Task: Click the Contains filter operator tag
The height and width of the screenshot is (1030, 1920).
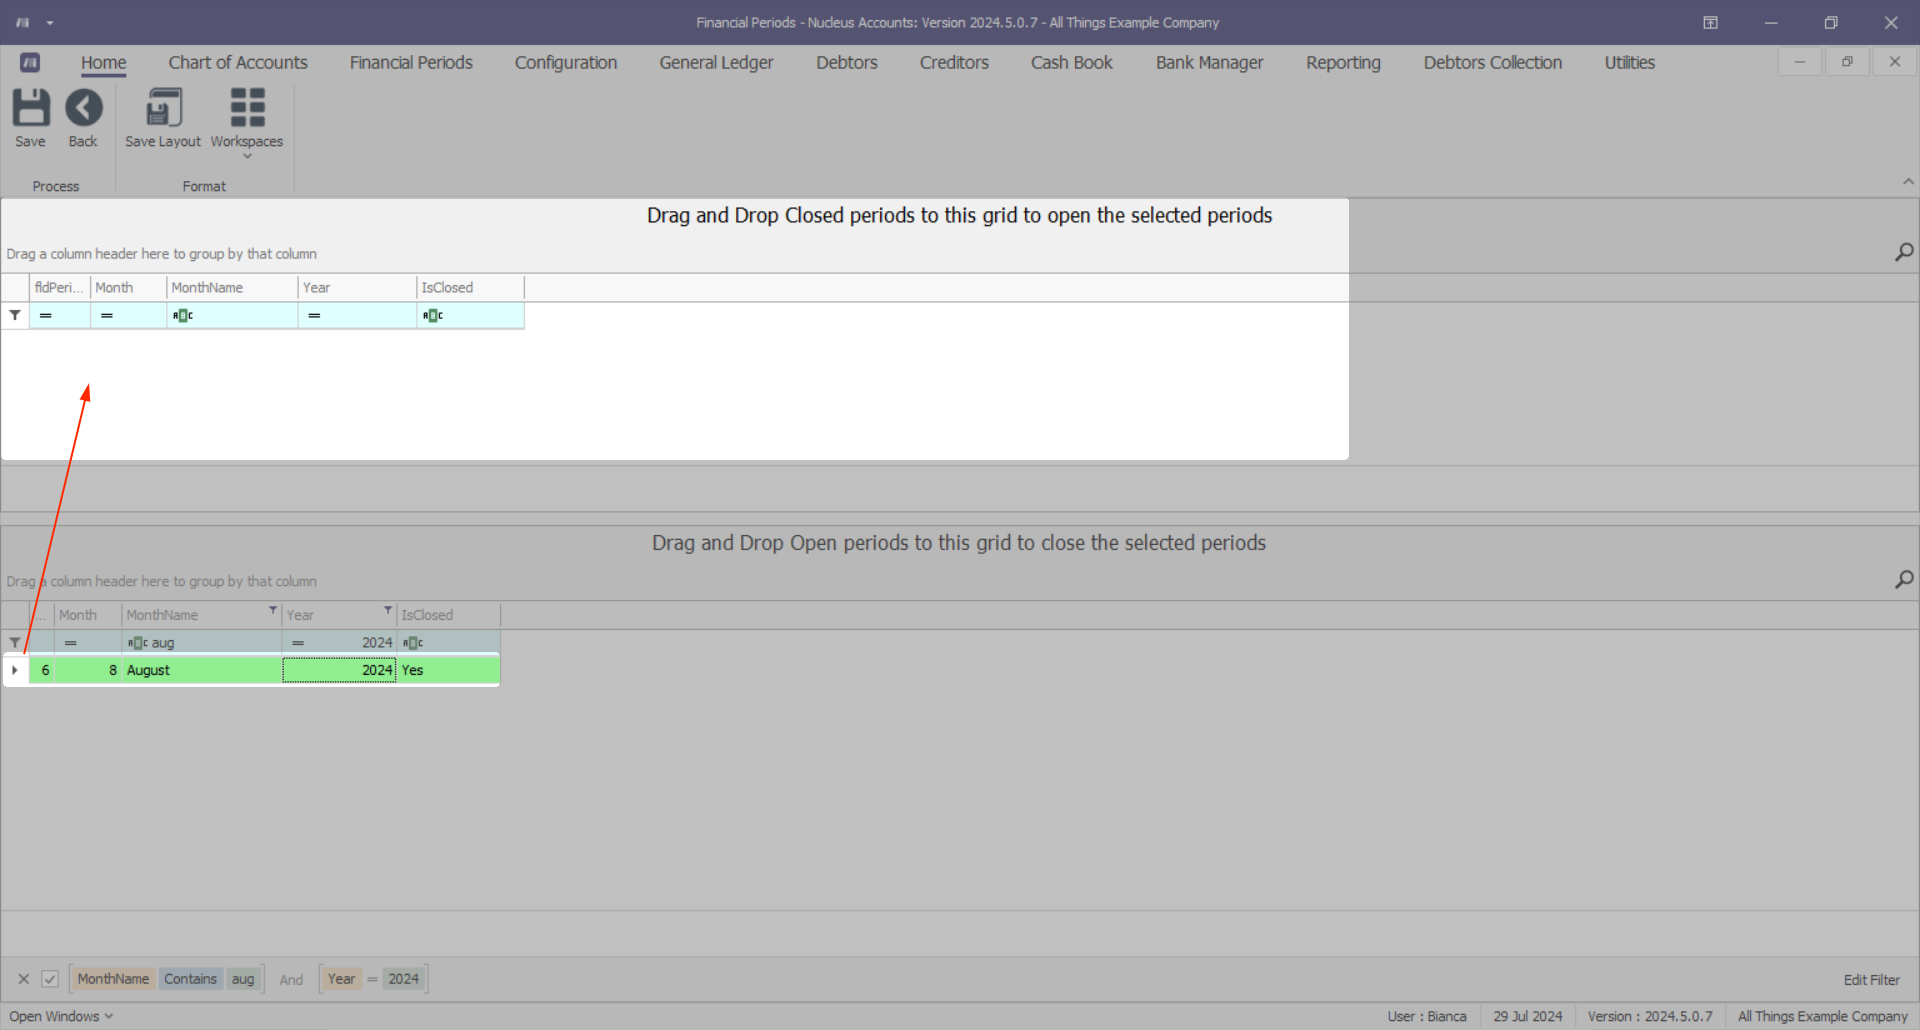Action: (x=190, y=979)
